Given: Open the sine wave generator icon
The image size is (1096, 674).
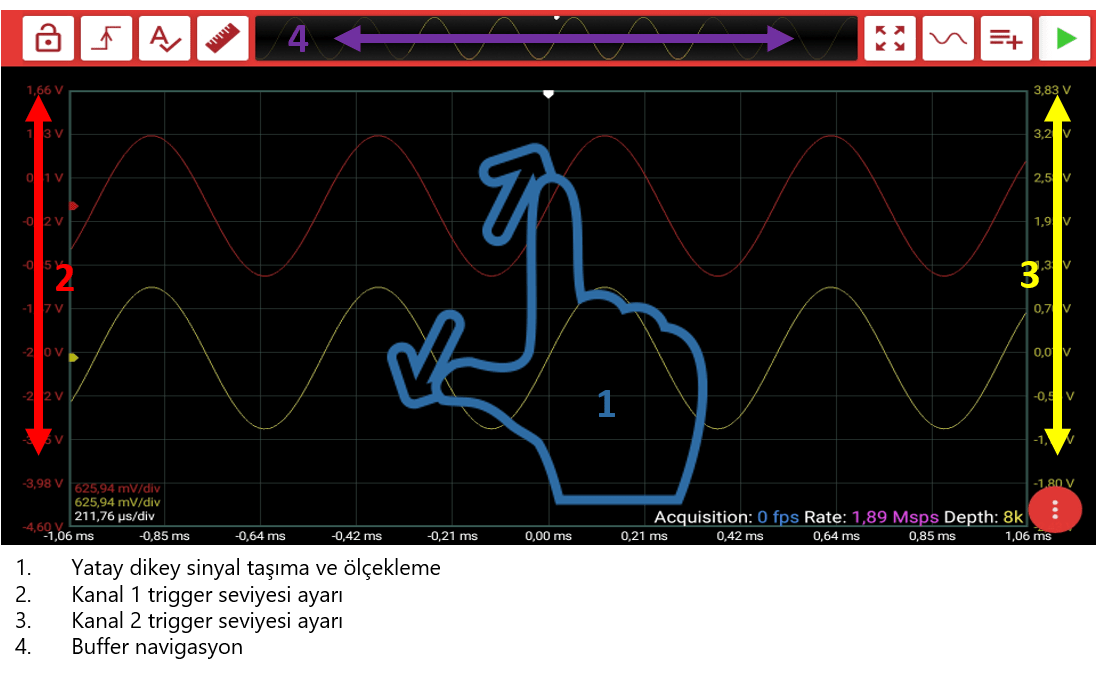Looking at the screenshot, I should click(948, 38).
